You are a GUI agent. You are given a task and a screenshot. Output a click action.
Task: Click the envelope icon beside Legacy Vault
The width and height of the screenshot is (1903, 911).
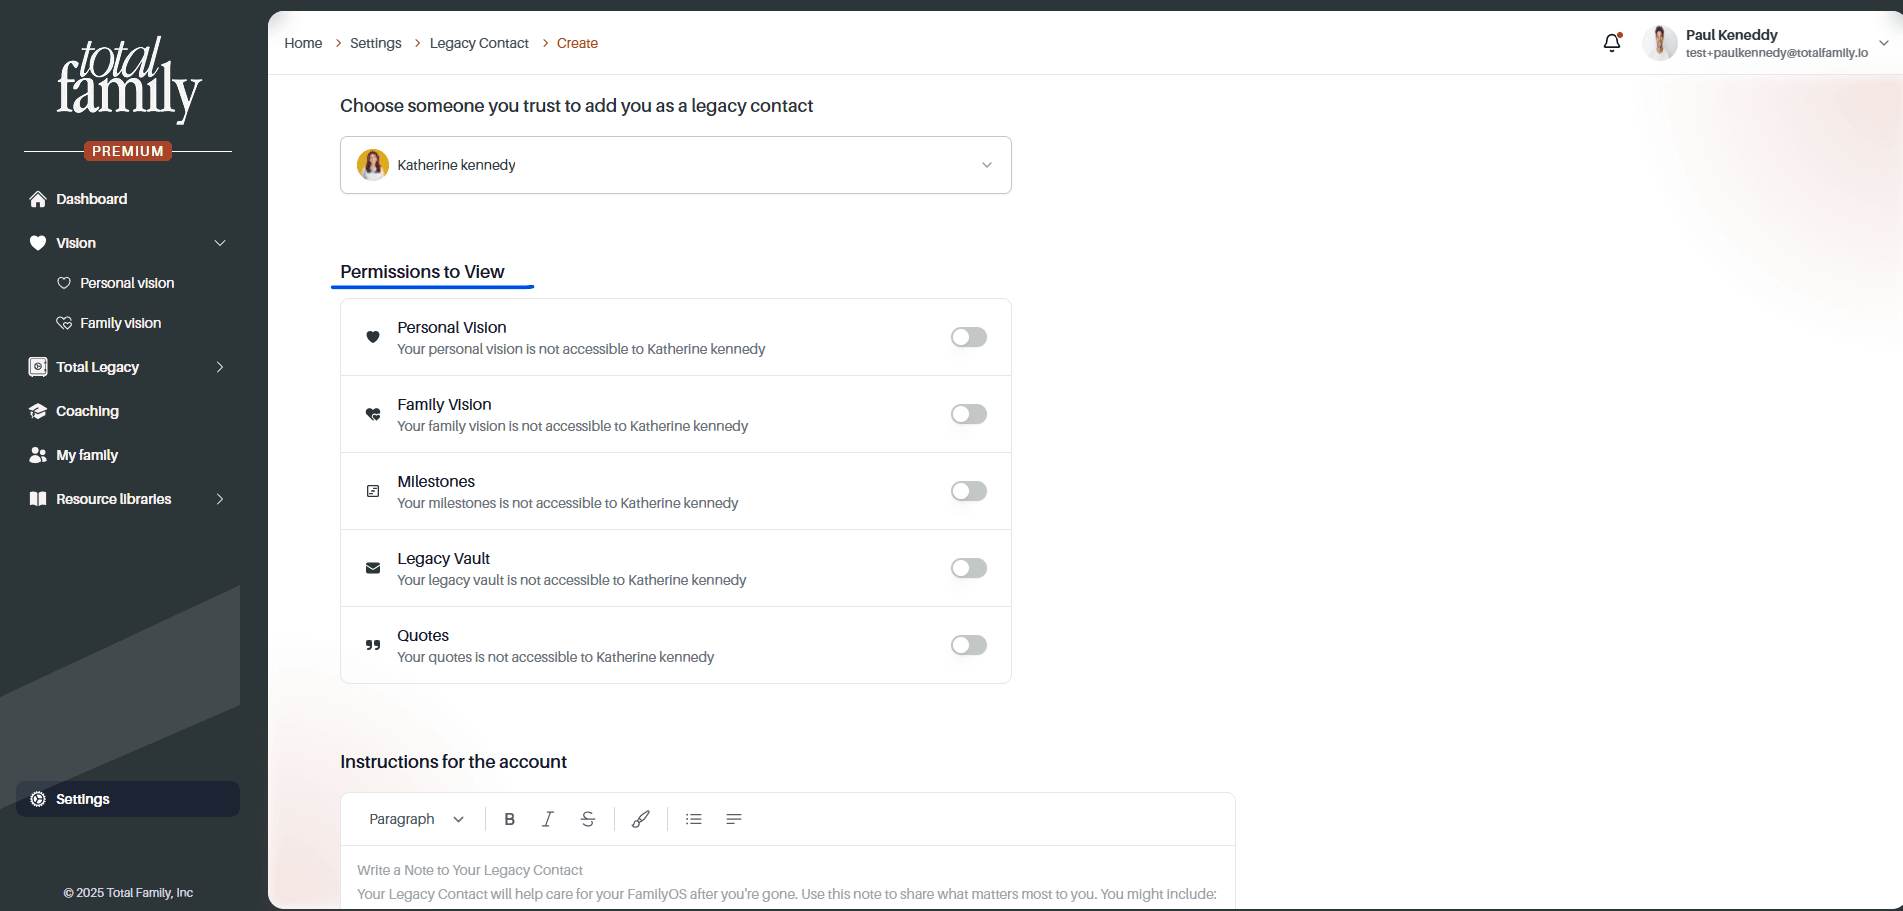(x=373, y=568)
